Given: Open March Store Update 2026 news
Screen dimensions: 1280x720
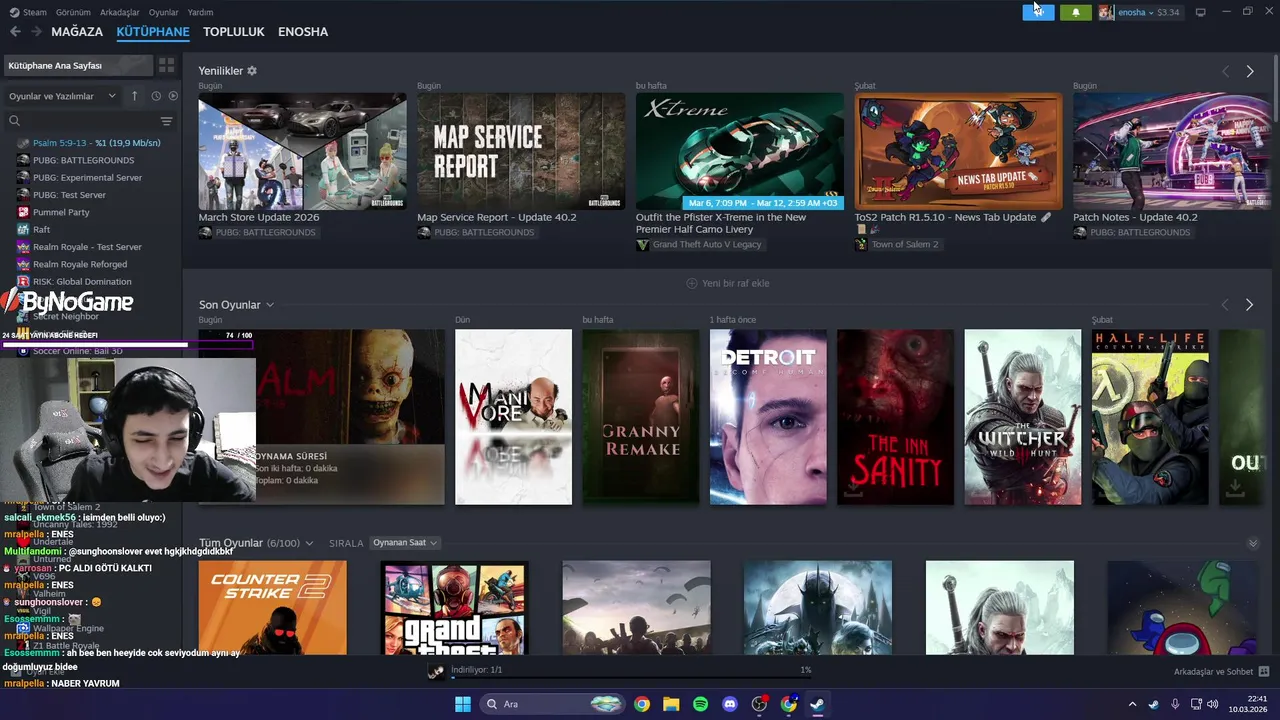Looking at the screenshot, I should [x=302, y=152].
